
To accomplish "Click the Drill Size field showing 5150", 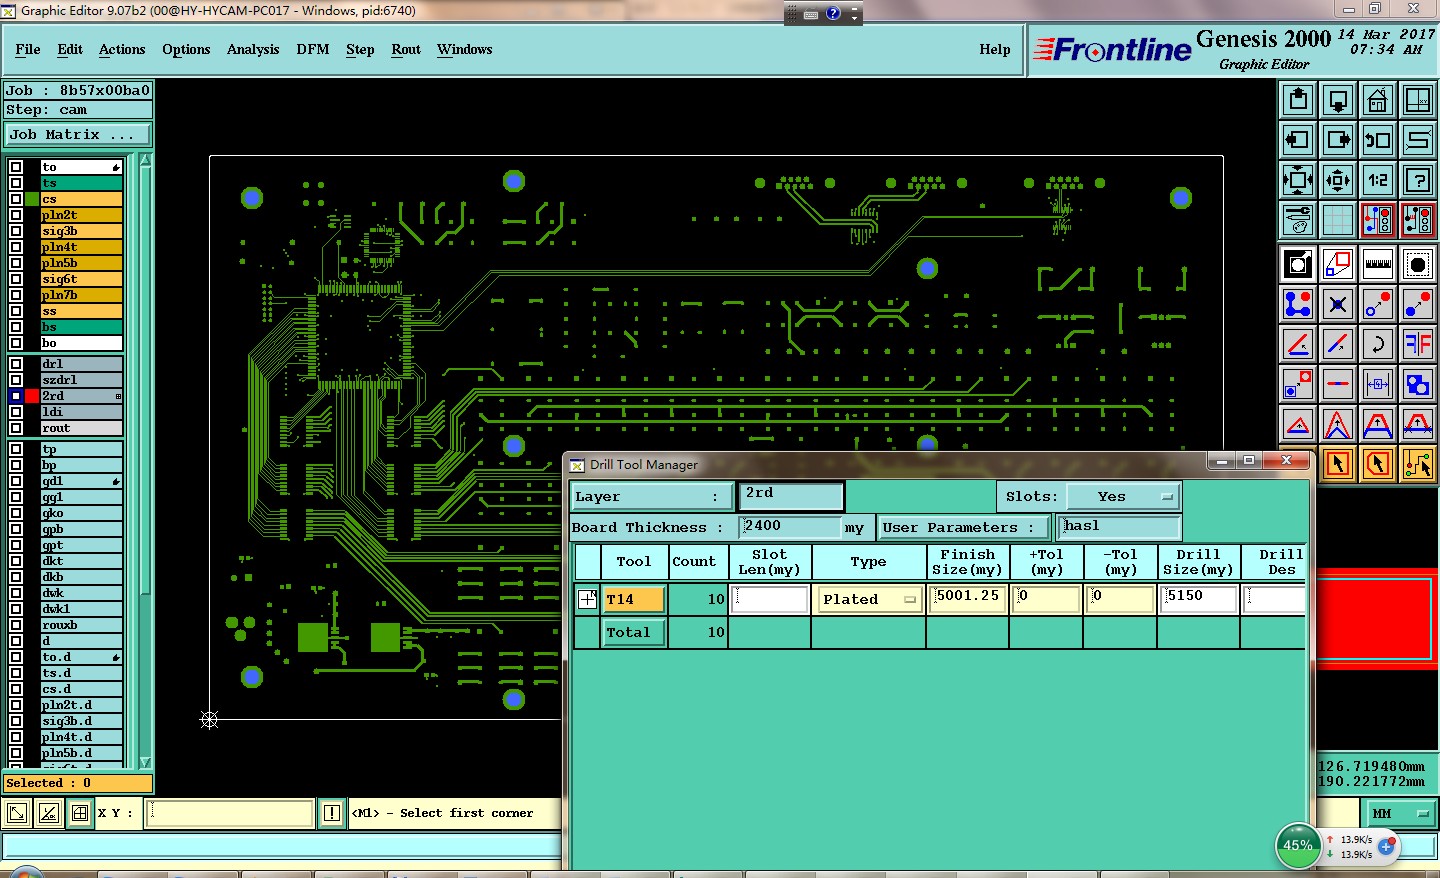I will pos(1199,599).
